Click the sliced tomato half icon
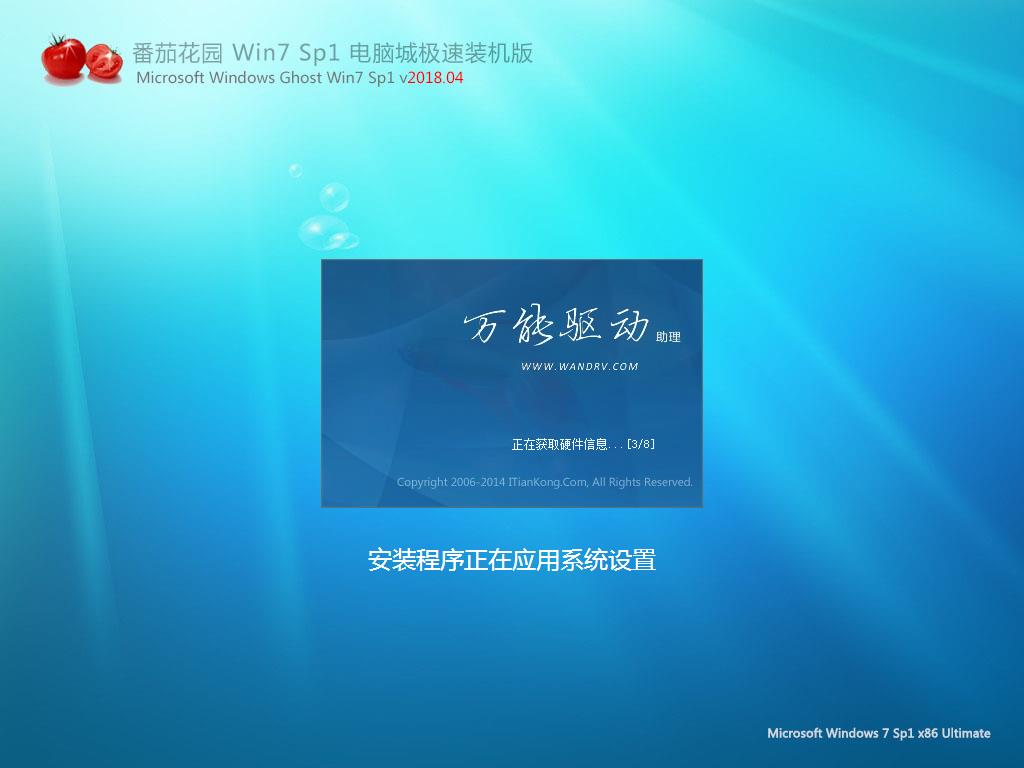Image resolution: width=1024 pixels, height=768 pixels. (x=104, y=62)
